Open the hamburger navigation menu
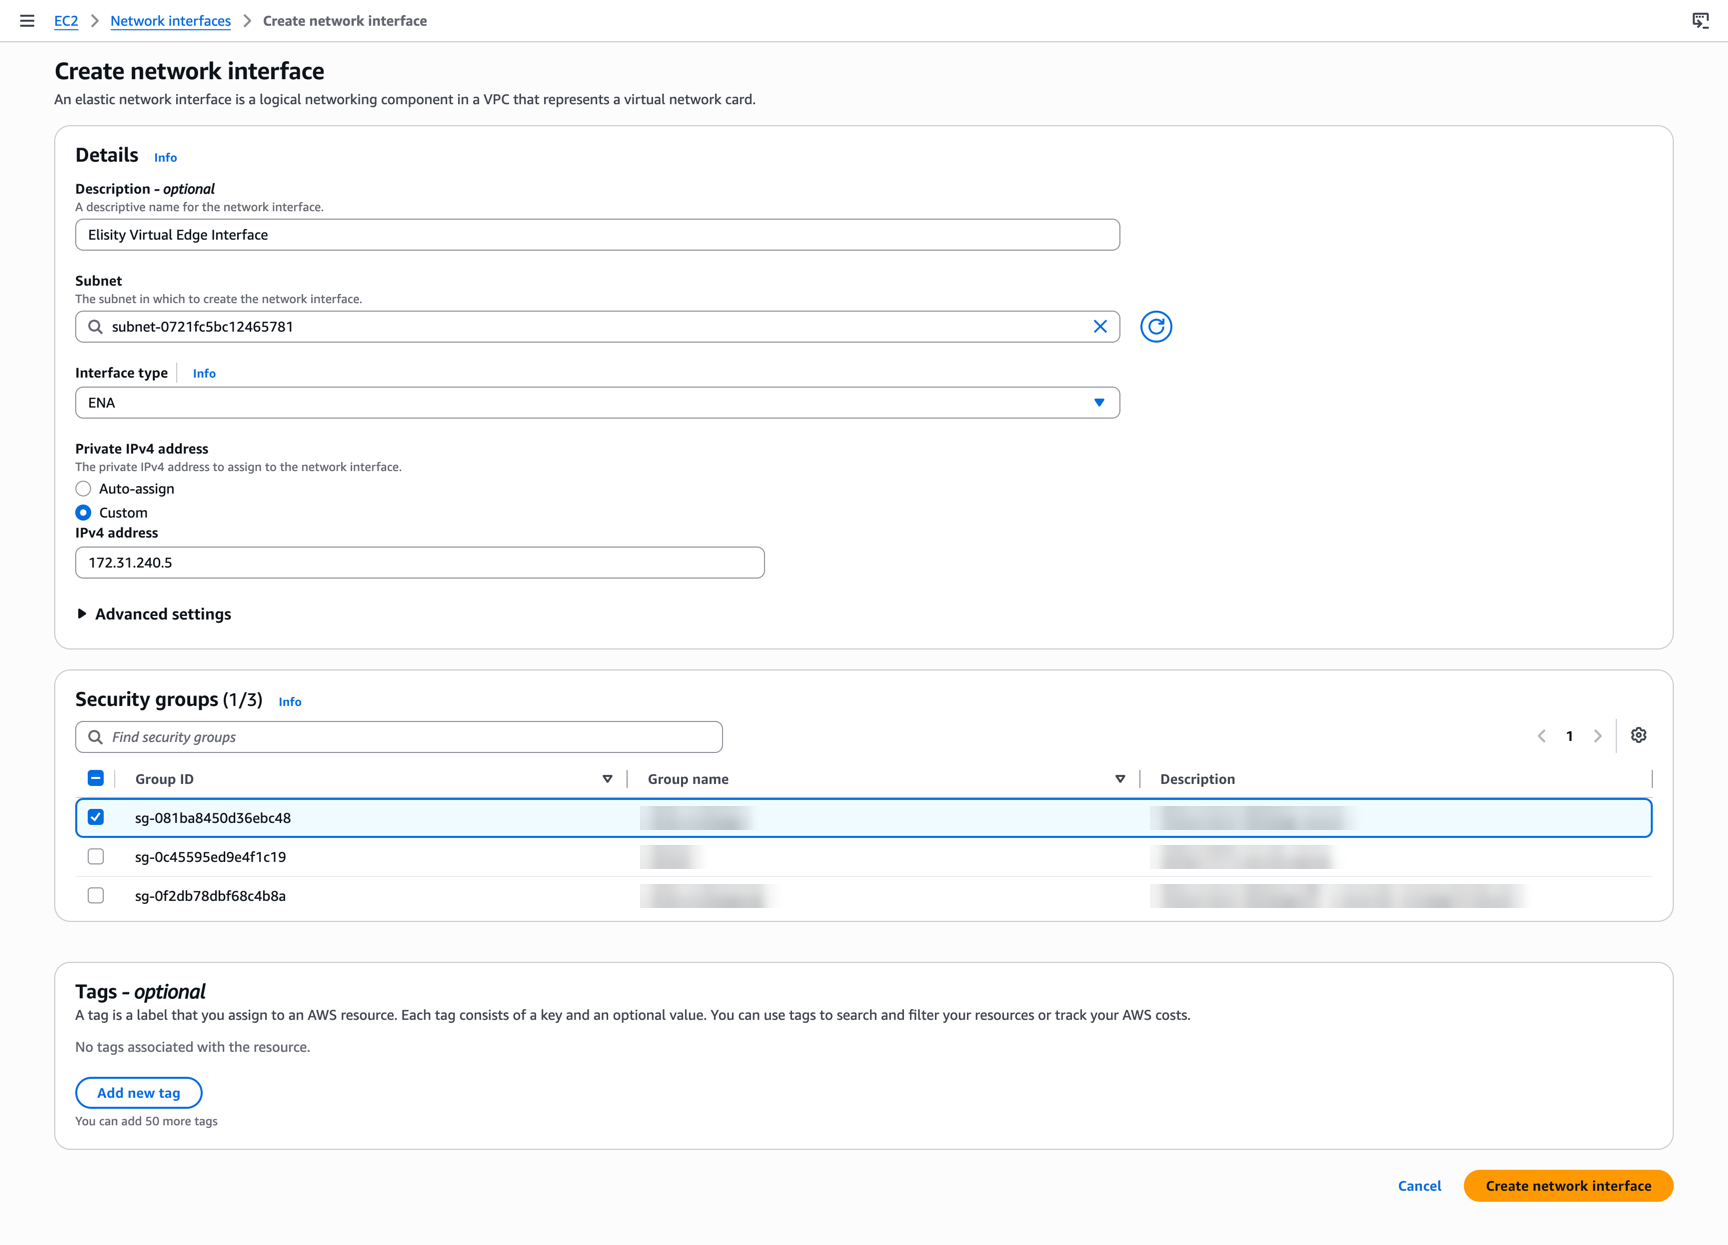The height and width of the screenshot is (1245, 1728). coord(27,21)
